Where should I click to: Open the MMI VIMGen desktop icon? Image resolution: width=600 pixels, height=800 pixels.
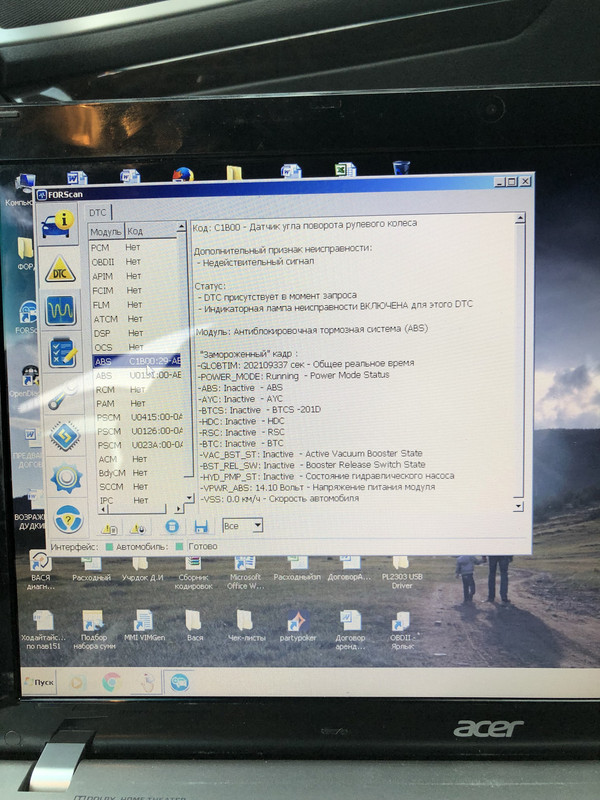[143, 626]
